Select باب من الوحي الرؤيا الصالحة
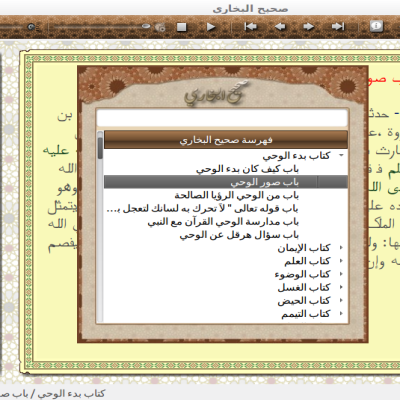The image size is (400, 400). pyautogui.click(x=236, y=195)
